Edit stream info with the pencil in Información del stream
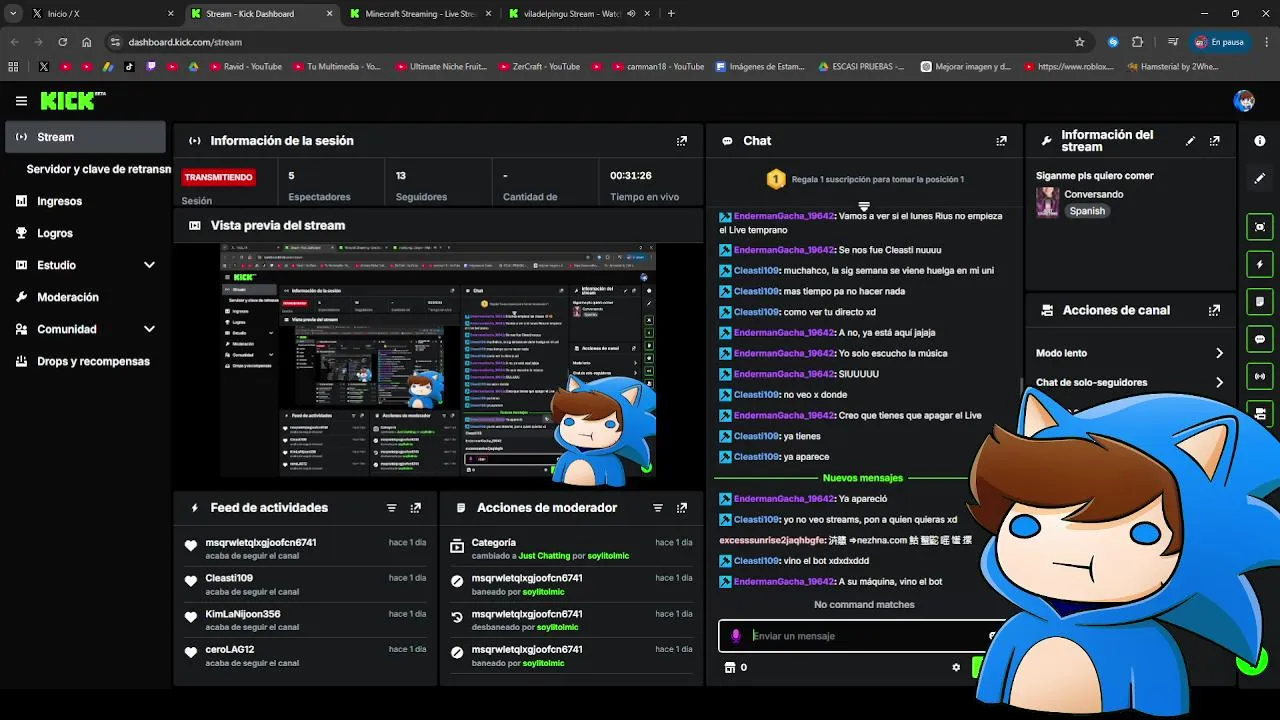This screenshot has width=1280, height=720. [x=1190, y=141]
